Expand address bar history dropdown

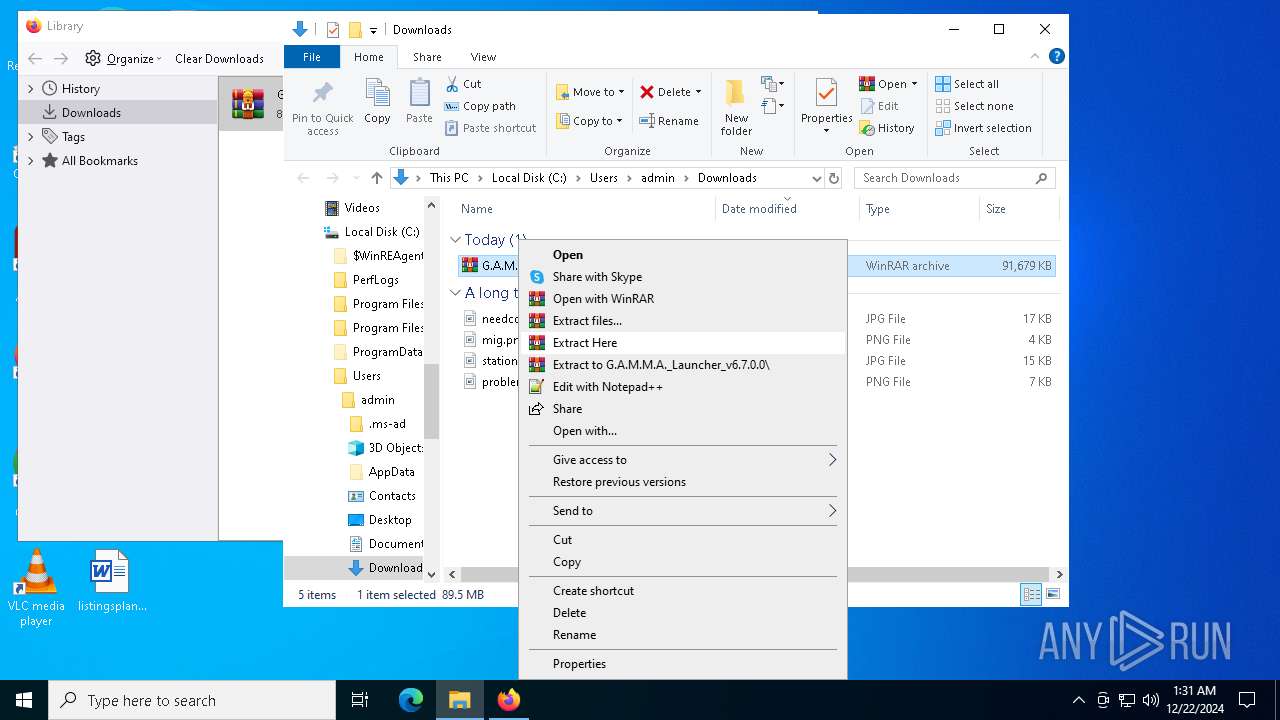point(816,178)
